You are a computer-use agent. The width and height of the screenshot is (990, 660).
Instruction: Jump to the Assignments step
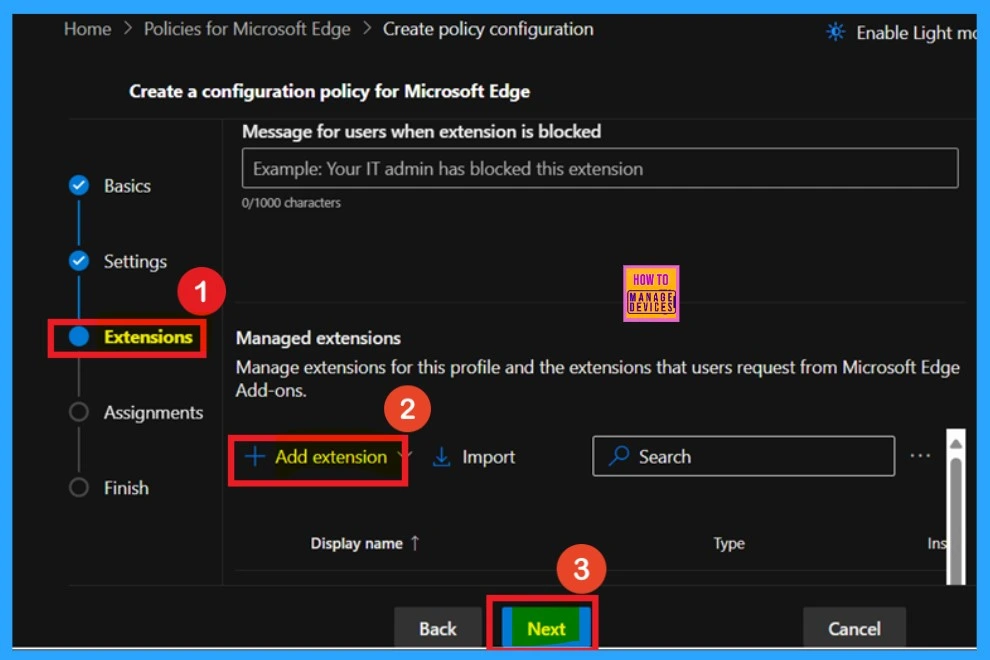click(152, 413)
